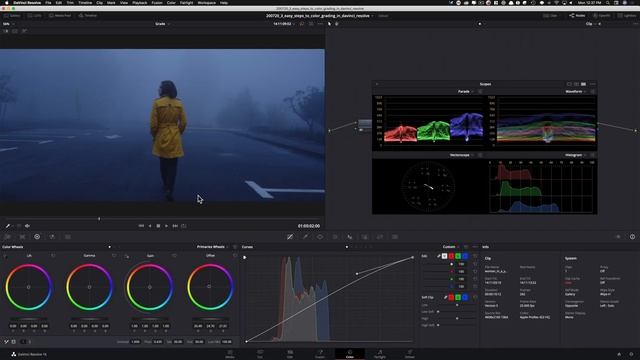Switch to the Fairlight page tab

coord(380,354)
